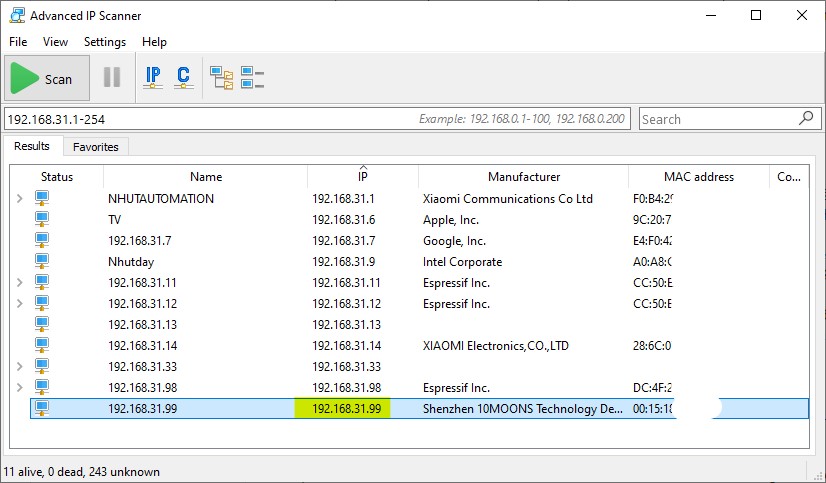Click the Apple, Inc. manufacturer cell
The height and width of the screenshot is (483, 826).
pos(450,220)
